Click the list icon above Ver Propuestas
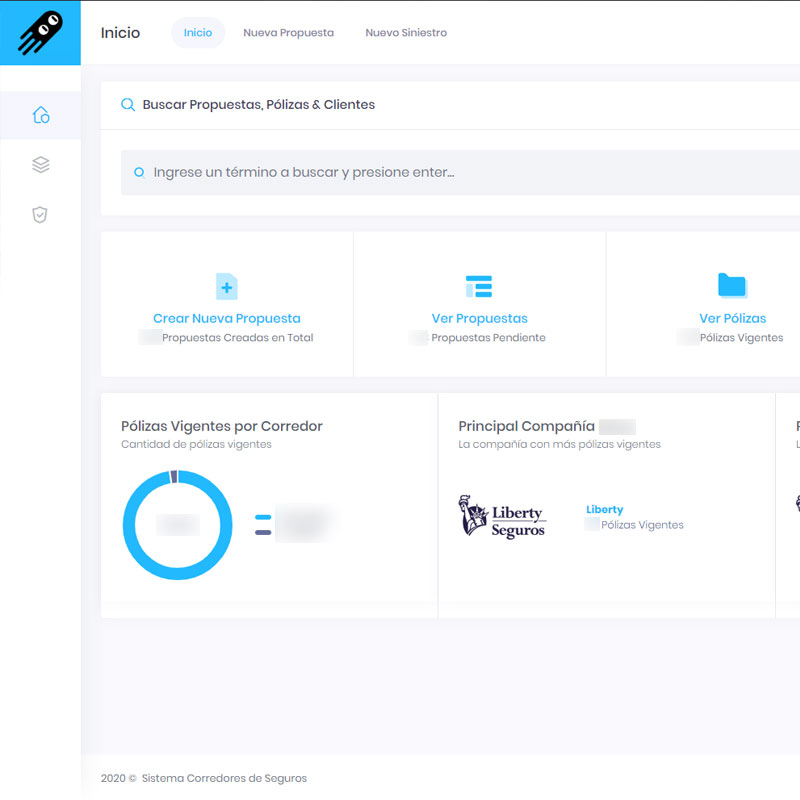This screenshot has height=800, width=800. 479,287
